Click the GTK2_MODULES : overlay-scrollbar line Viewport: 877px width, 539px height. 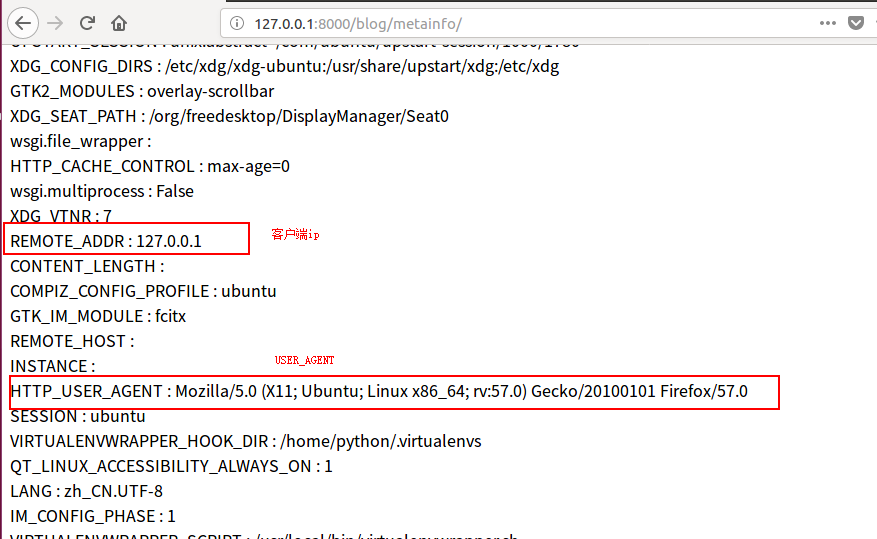(x=142, y=91)
